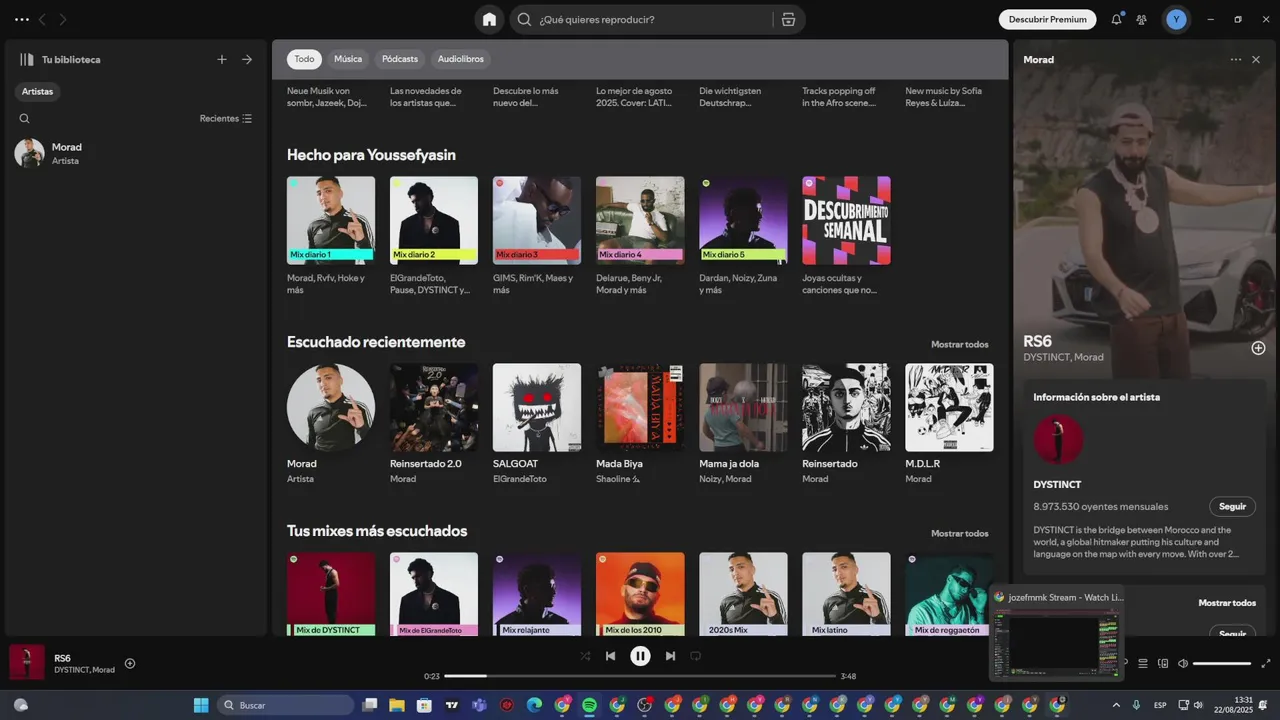Toggle repeat mode
This screenshot has width=1280, height=720.
pyautogui.click(x=695, y=656)
